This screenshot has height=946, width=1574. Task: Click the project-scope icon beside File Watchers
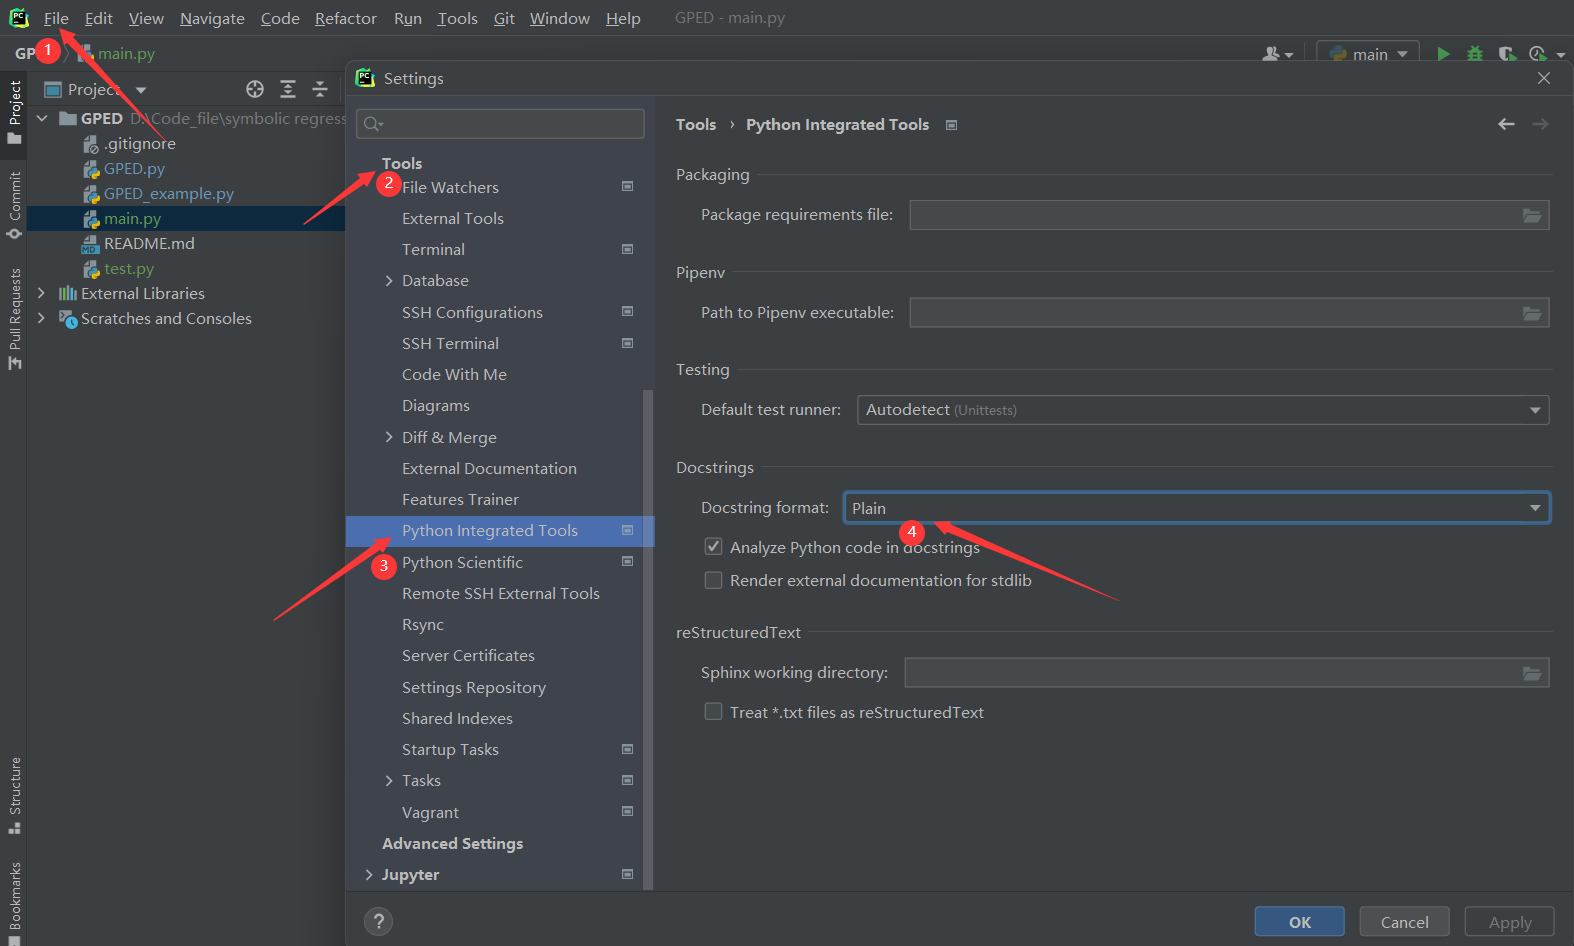coord(627,187)
